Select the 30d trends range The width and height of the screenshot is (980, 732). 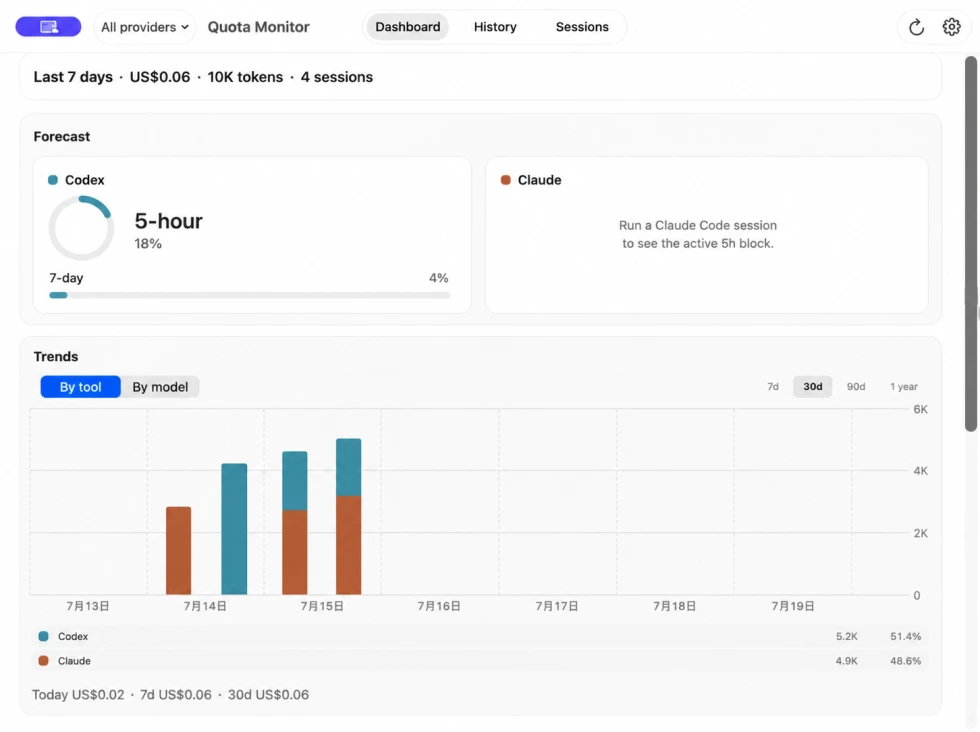point(812,386)
